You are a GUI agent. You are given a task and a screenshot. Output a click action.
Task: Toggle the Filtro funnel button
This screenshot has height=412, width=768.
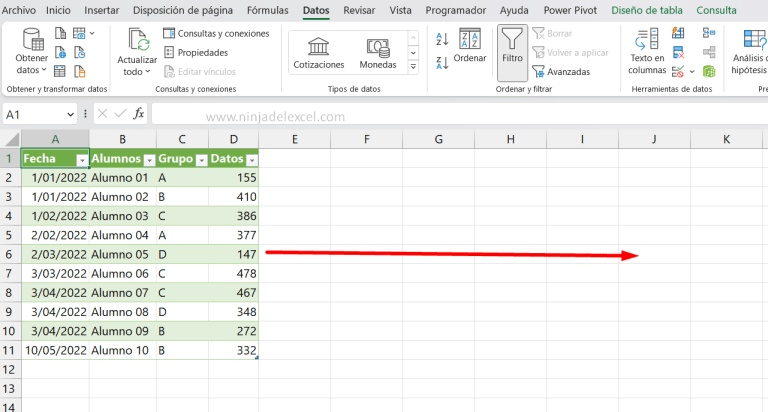tap(512, 52)
